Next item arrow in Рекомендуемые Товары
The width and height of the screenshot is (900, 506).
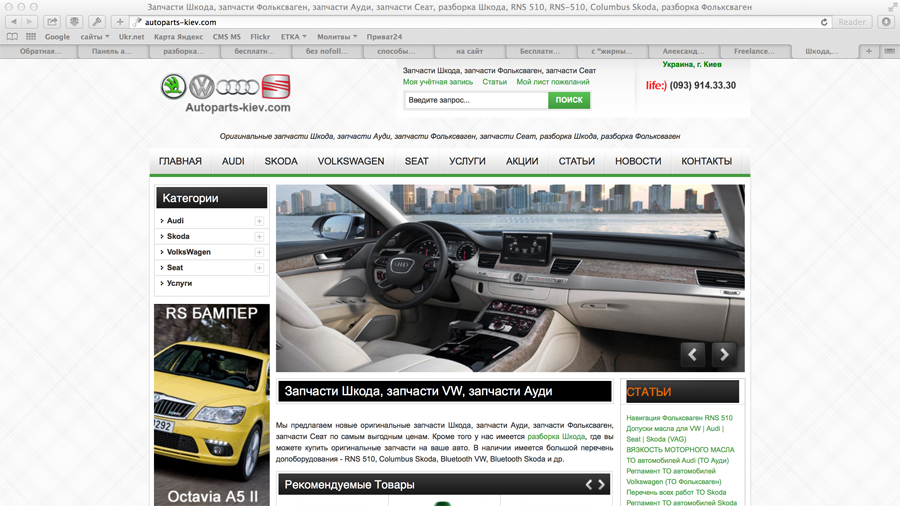[x=602, y=485]
